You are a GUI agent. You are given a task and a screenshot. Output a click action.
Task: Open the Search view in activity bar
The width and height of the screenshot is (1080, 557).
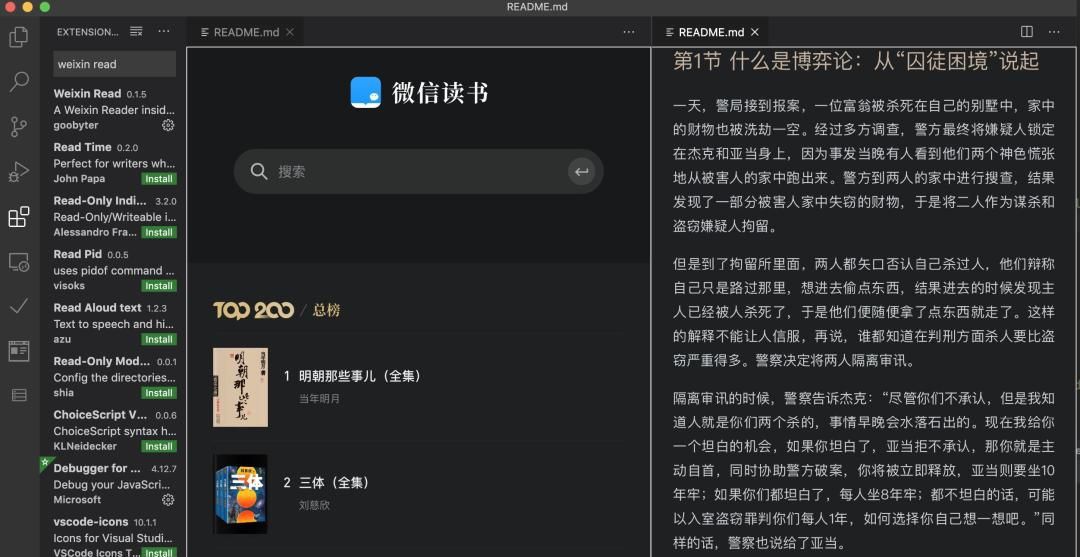19,81
